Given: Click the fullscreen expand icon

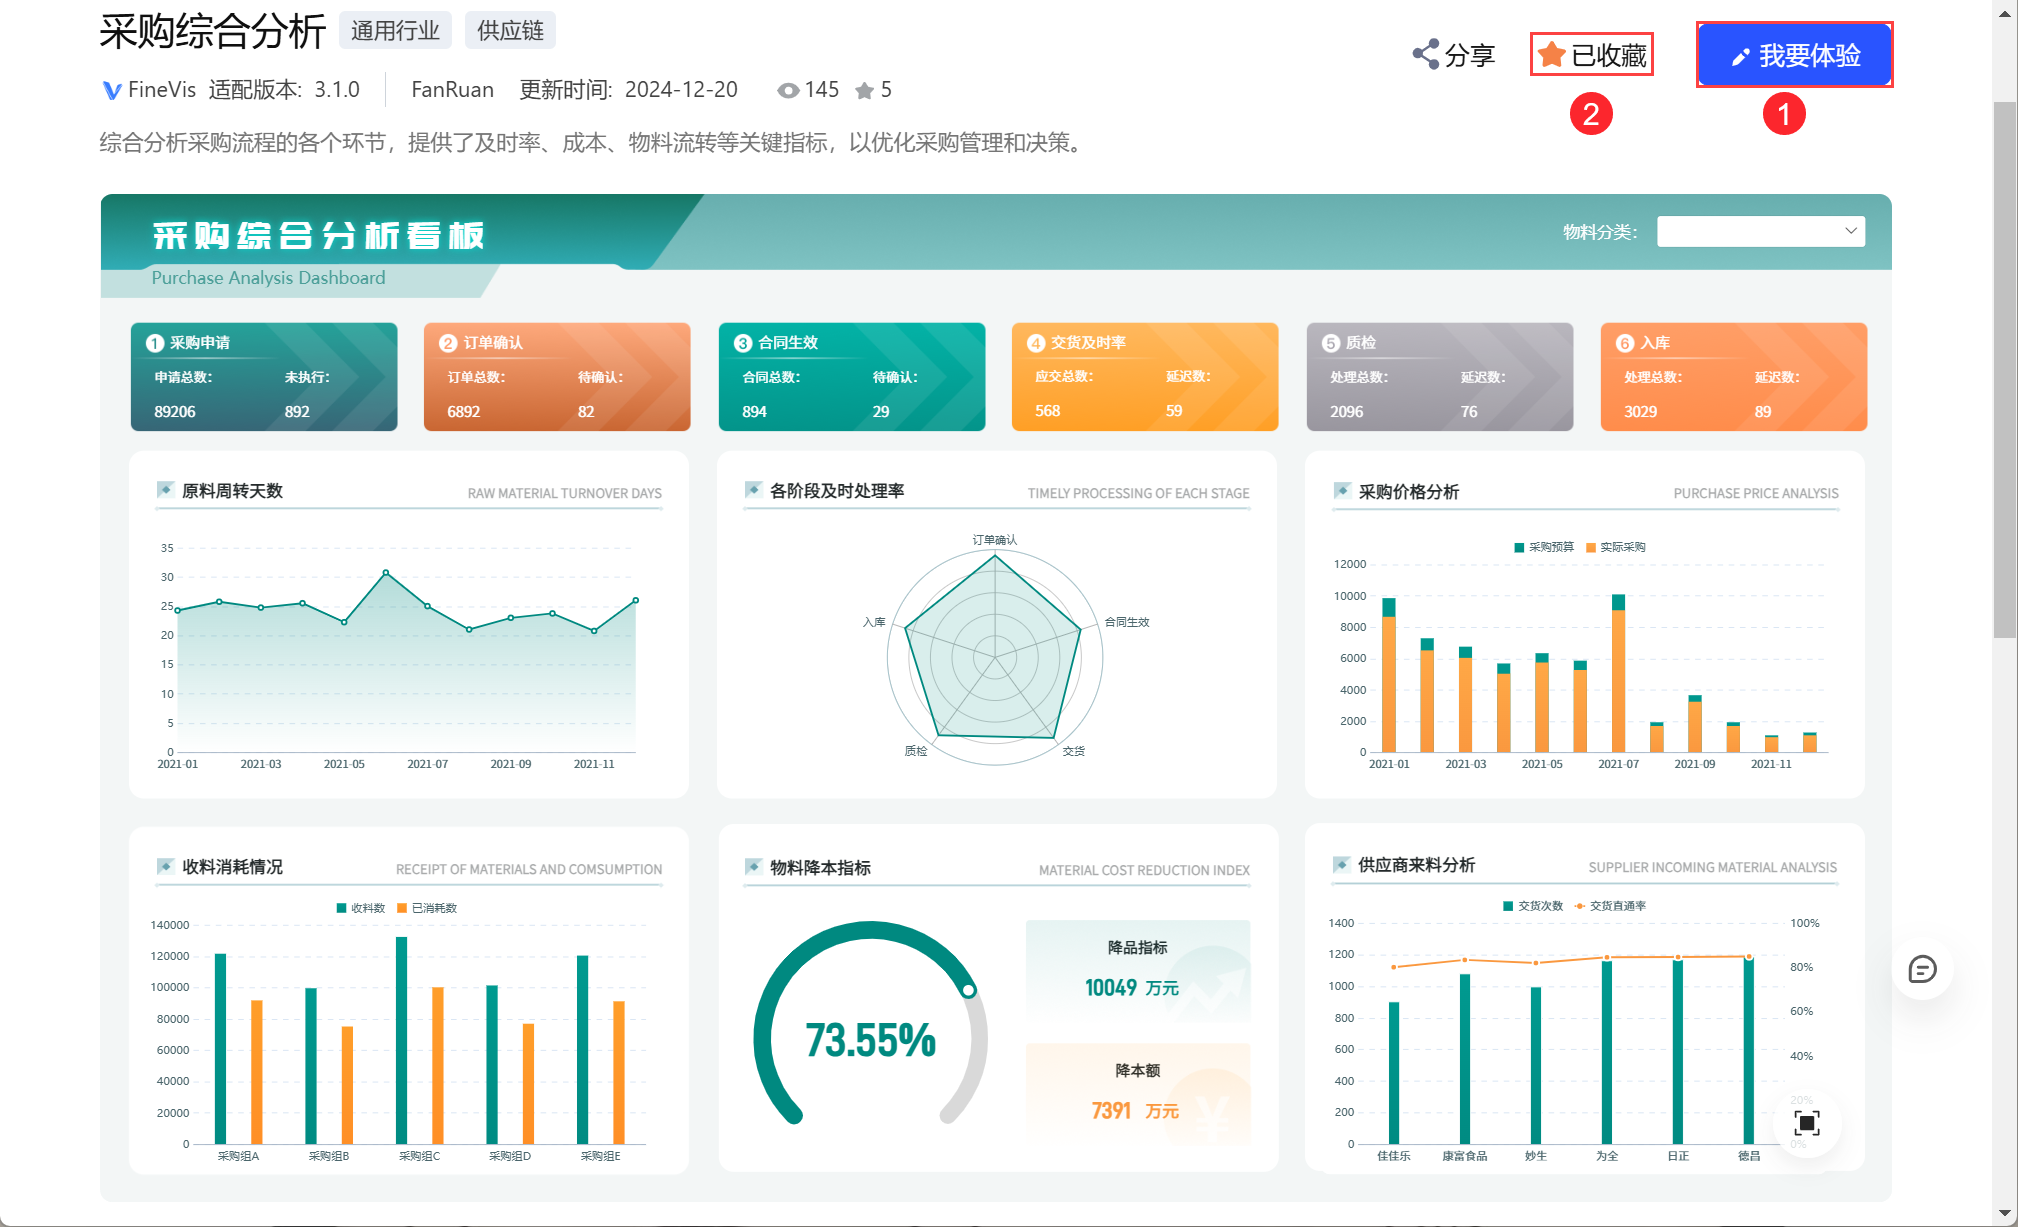Looking at the screenshot, I should click(x=1806, y=1122).
